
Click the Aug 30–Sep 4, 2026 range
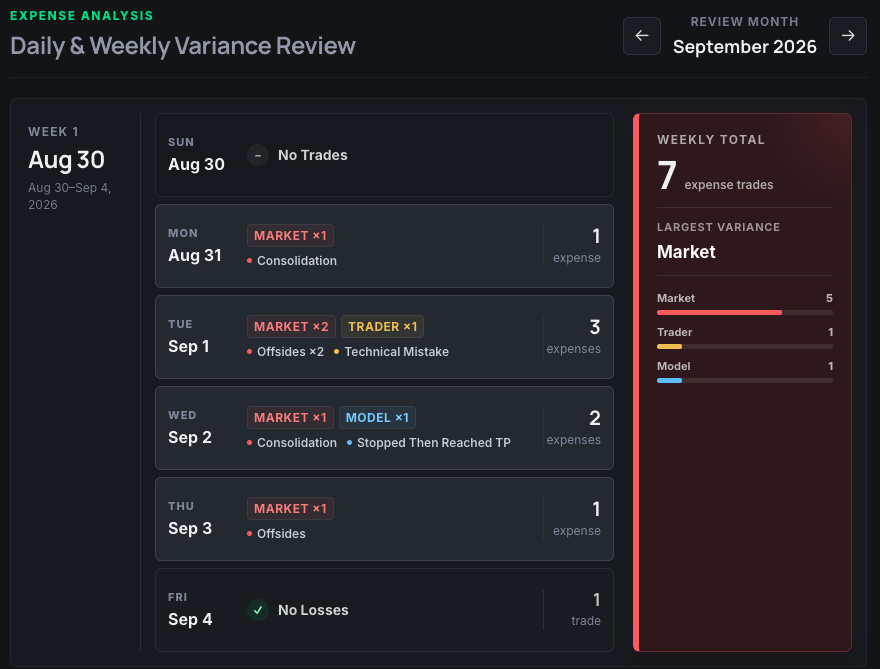click(x=70, y=196)
